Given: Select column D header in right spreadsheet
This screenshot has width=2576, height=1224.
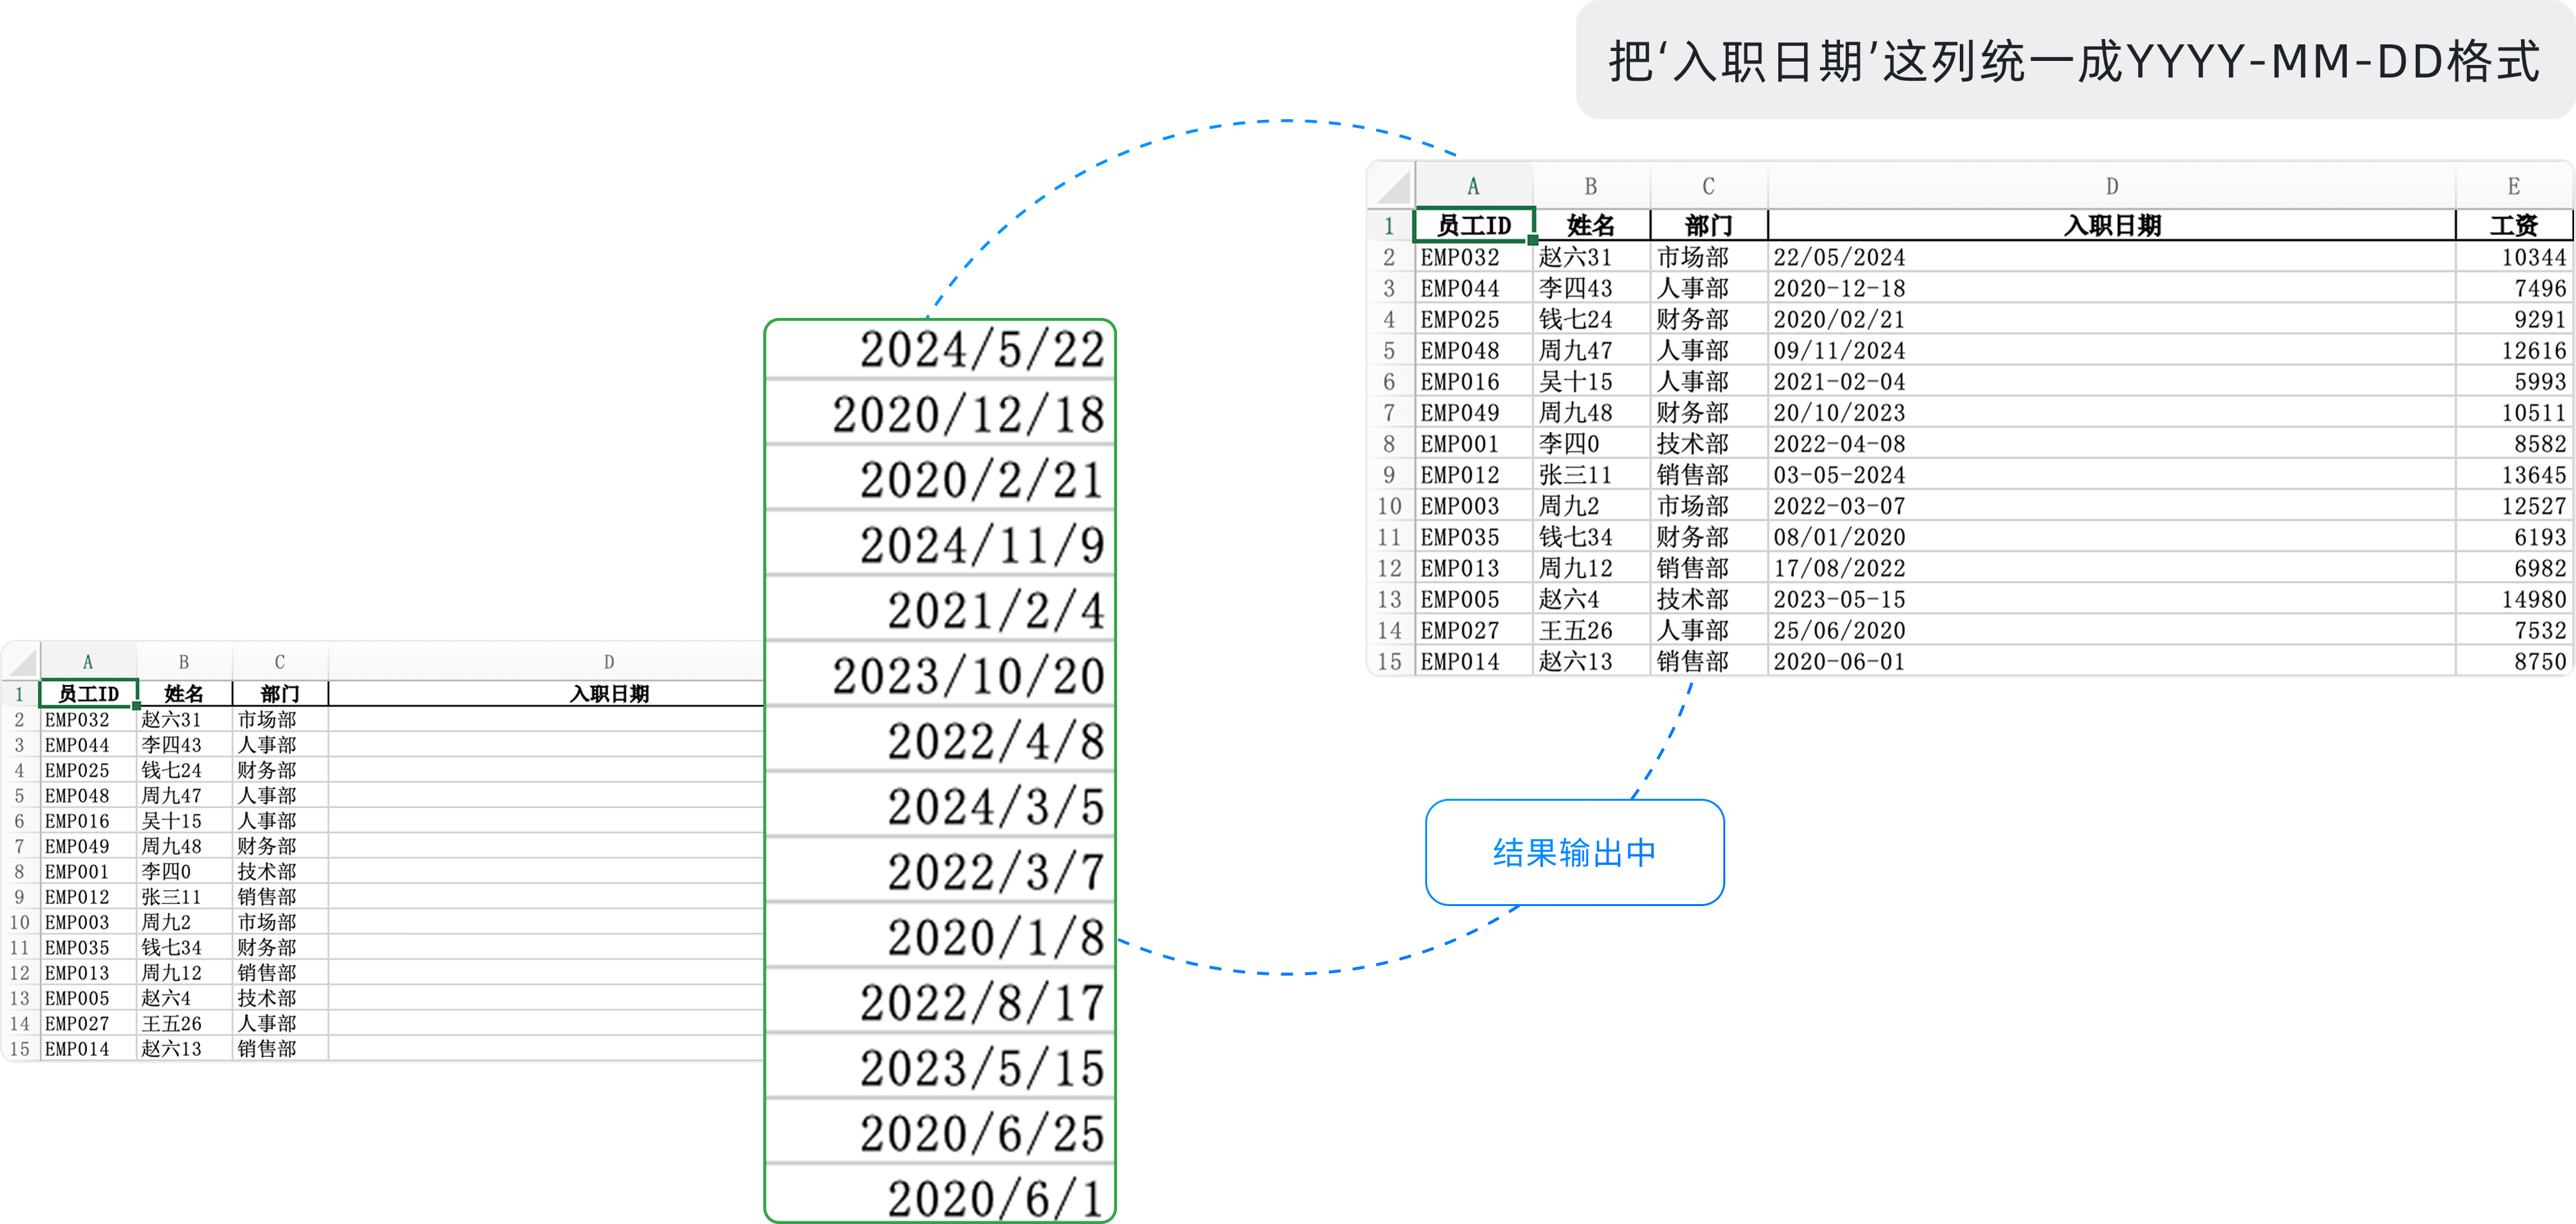Looking at the screenshot, I should tap(2111, 186).
